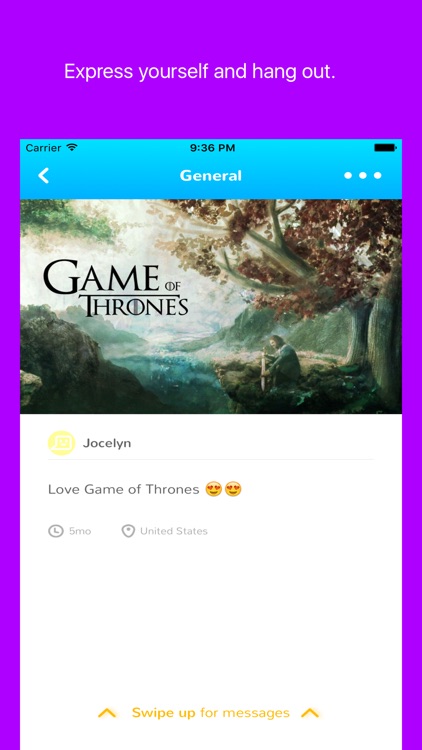This screenshot has width=422, height=750.
Task: Tap Jocelyn's yellow avatar icon
Action: (x=61, y=443)
